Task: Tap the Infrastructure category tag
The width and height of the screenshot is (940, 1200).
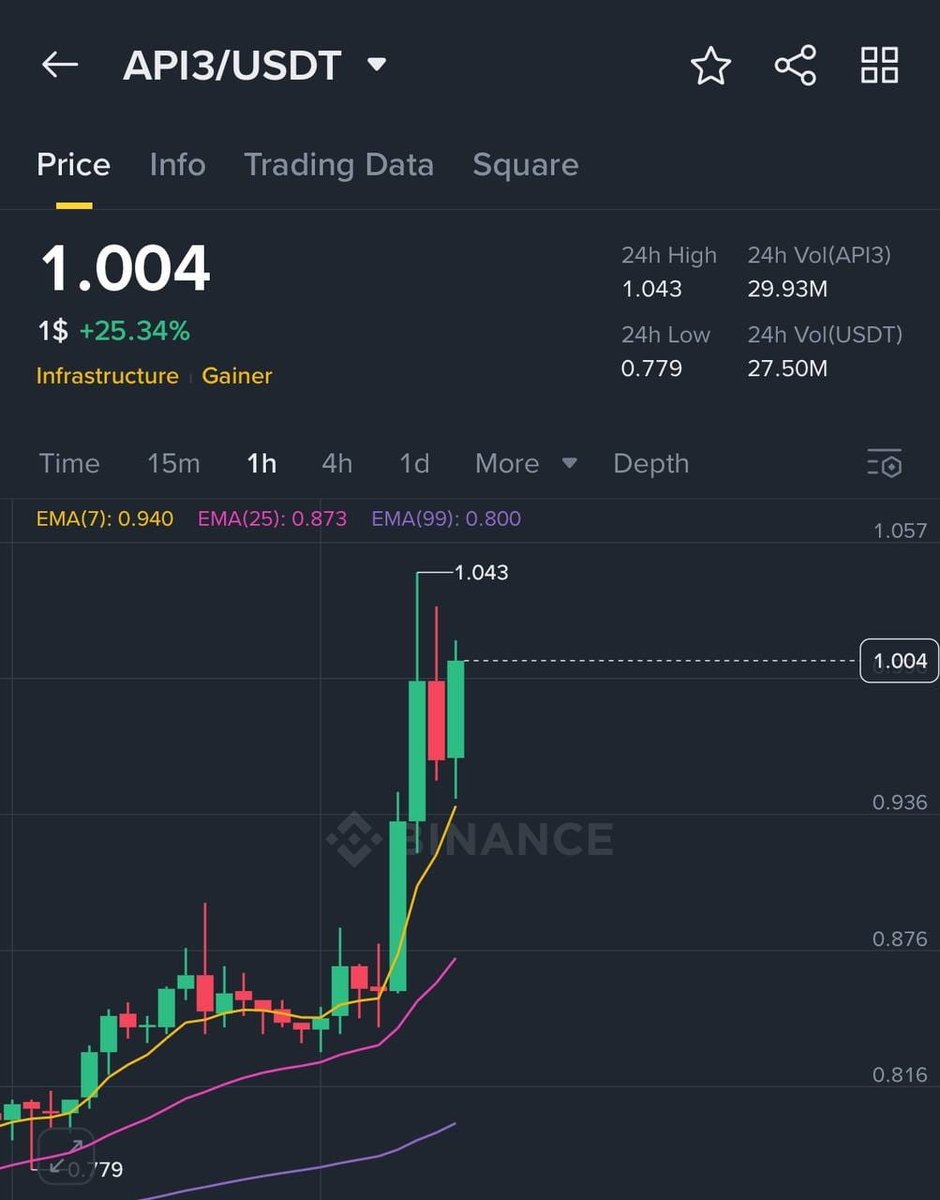Action: point(107,376)
